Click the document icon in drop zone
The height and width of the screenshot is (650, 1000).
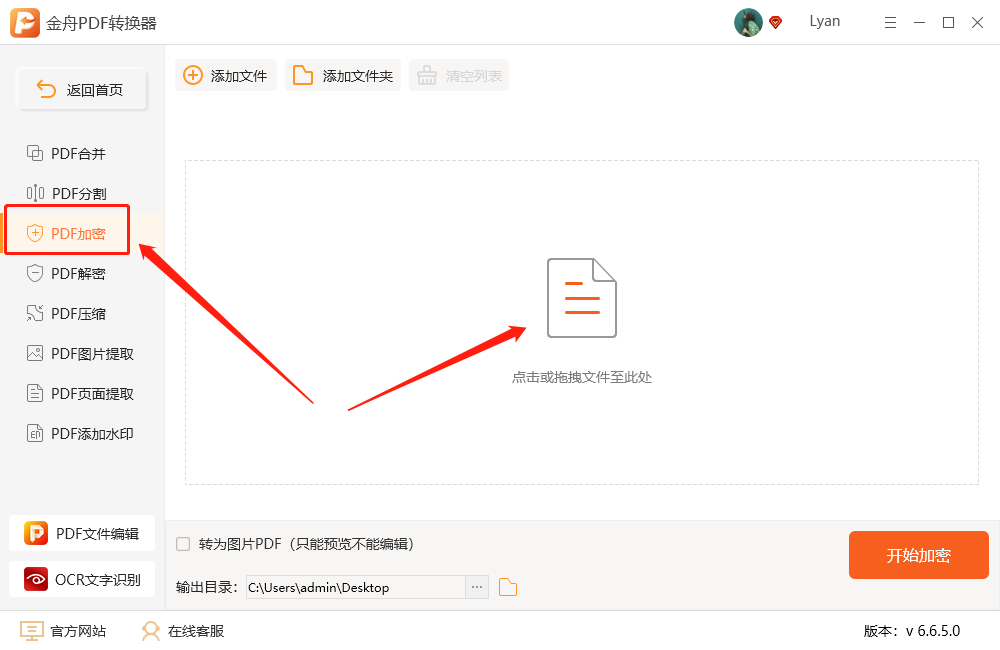[x=582, y=297]
